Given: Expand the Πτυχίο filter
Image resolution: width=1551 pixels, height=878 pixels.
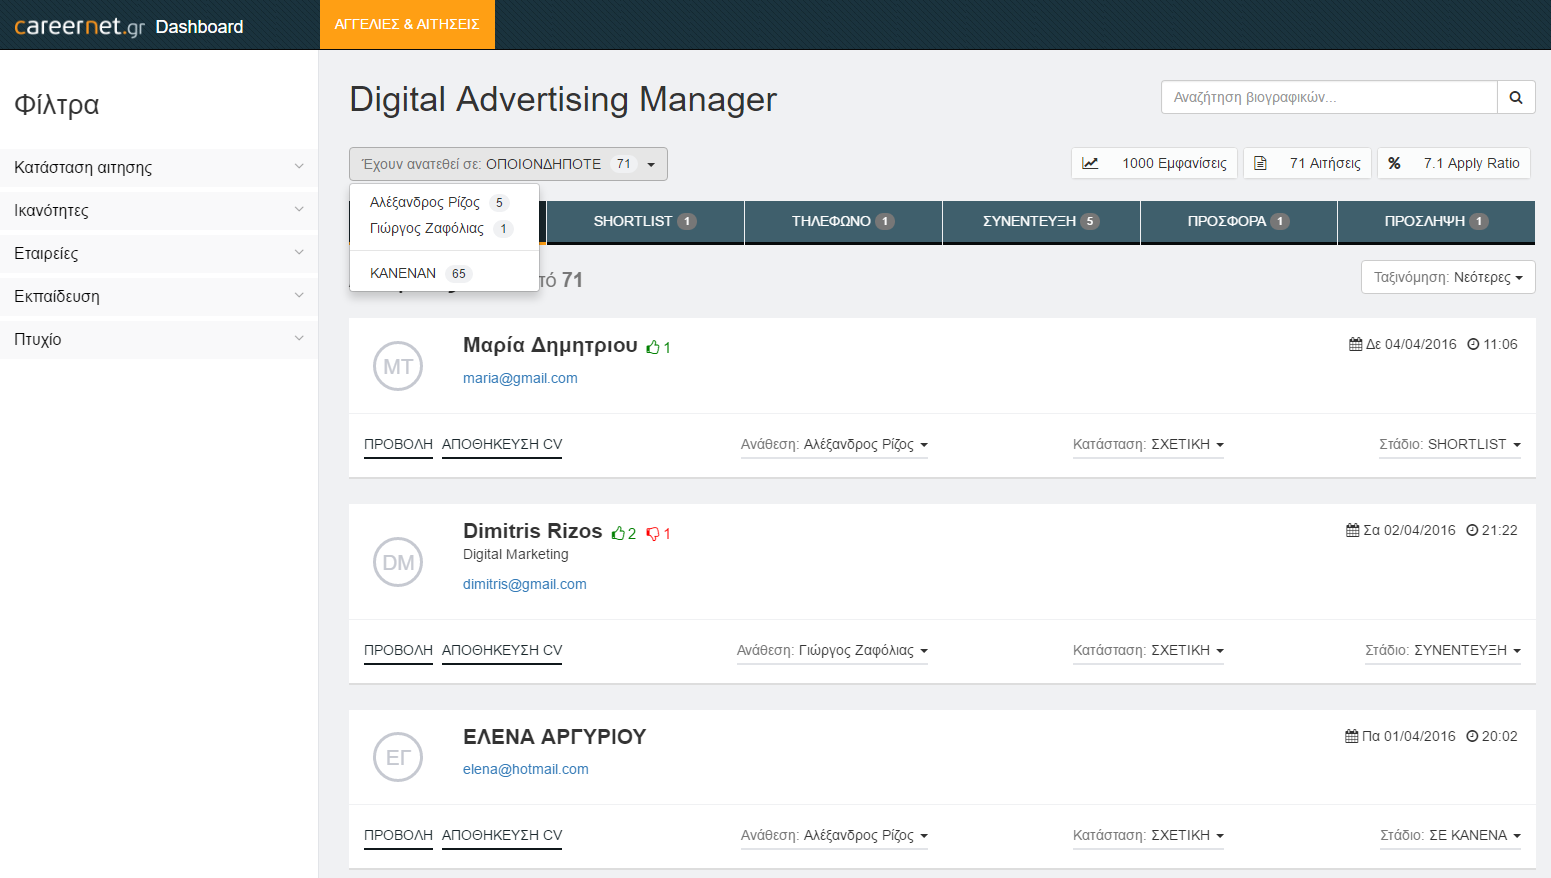Looking at the screenshot, I should coord(159,339).
